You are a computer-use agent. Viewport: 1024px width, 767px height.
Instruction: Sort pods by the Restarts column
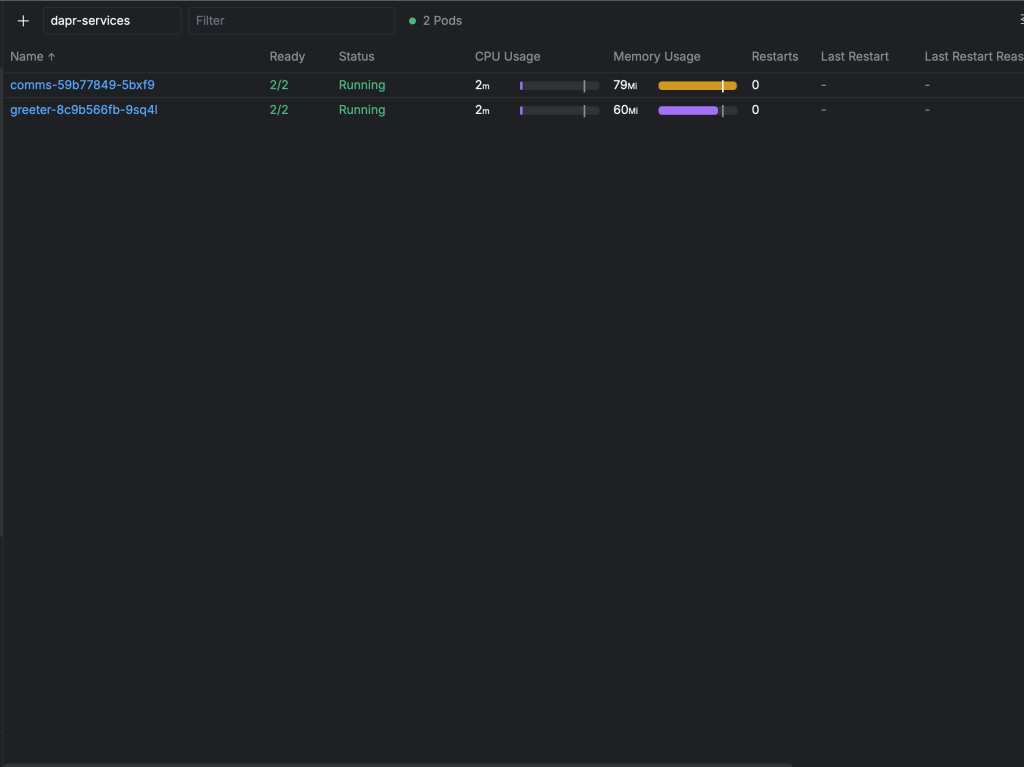click(774, 56)
